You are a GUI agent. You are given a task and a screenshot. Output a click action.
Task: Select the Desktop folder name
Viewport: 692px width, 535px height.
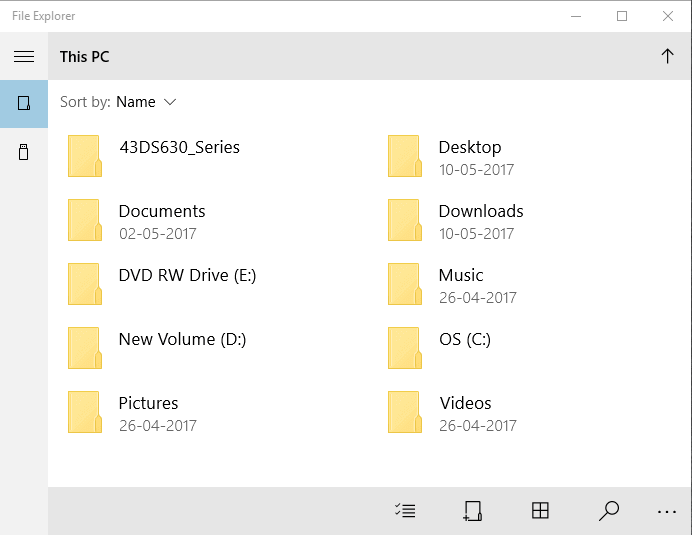point(470,147)
